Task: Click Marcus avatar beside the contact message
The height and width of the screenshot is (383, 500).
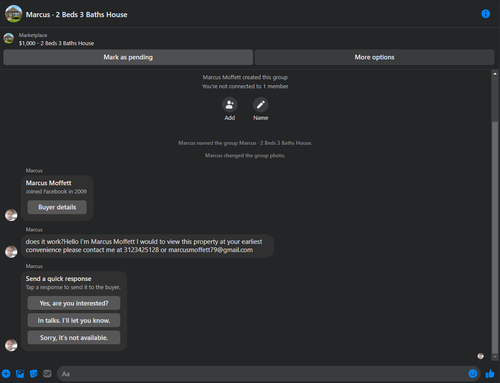Action: click(x=11, y=252)
